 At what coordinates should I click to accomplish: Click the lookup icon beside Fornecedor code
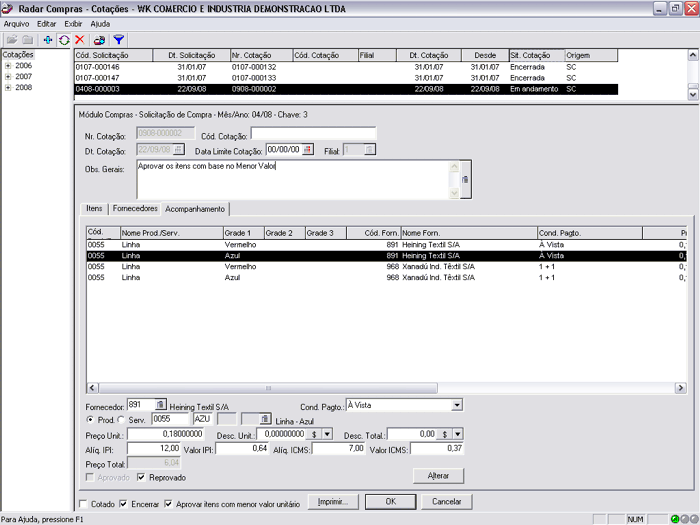pyautogui.click(x=160, y=405)
